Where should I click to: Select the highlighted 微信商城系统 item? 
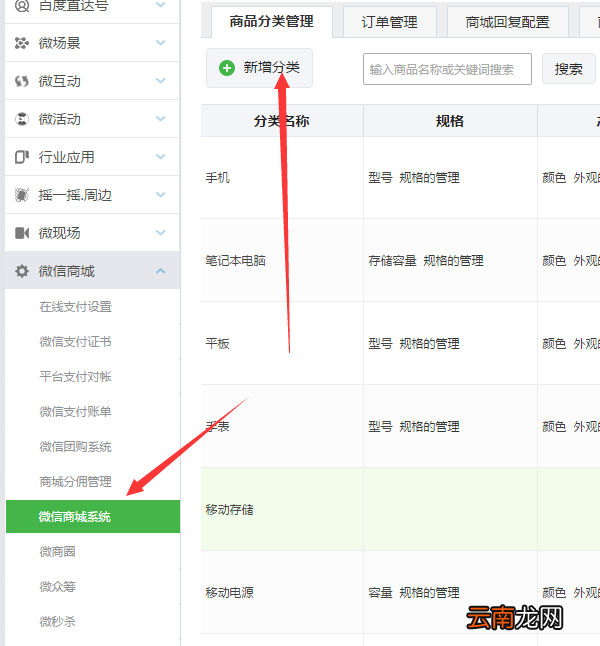click(x=93, y=517)
